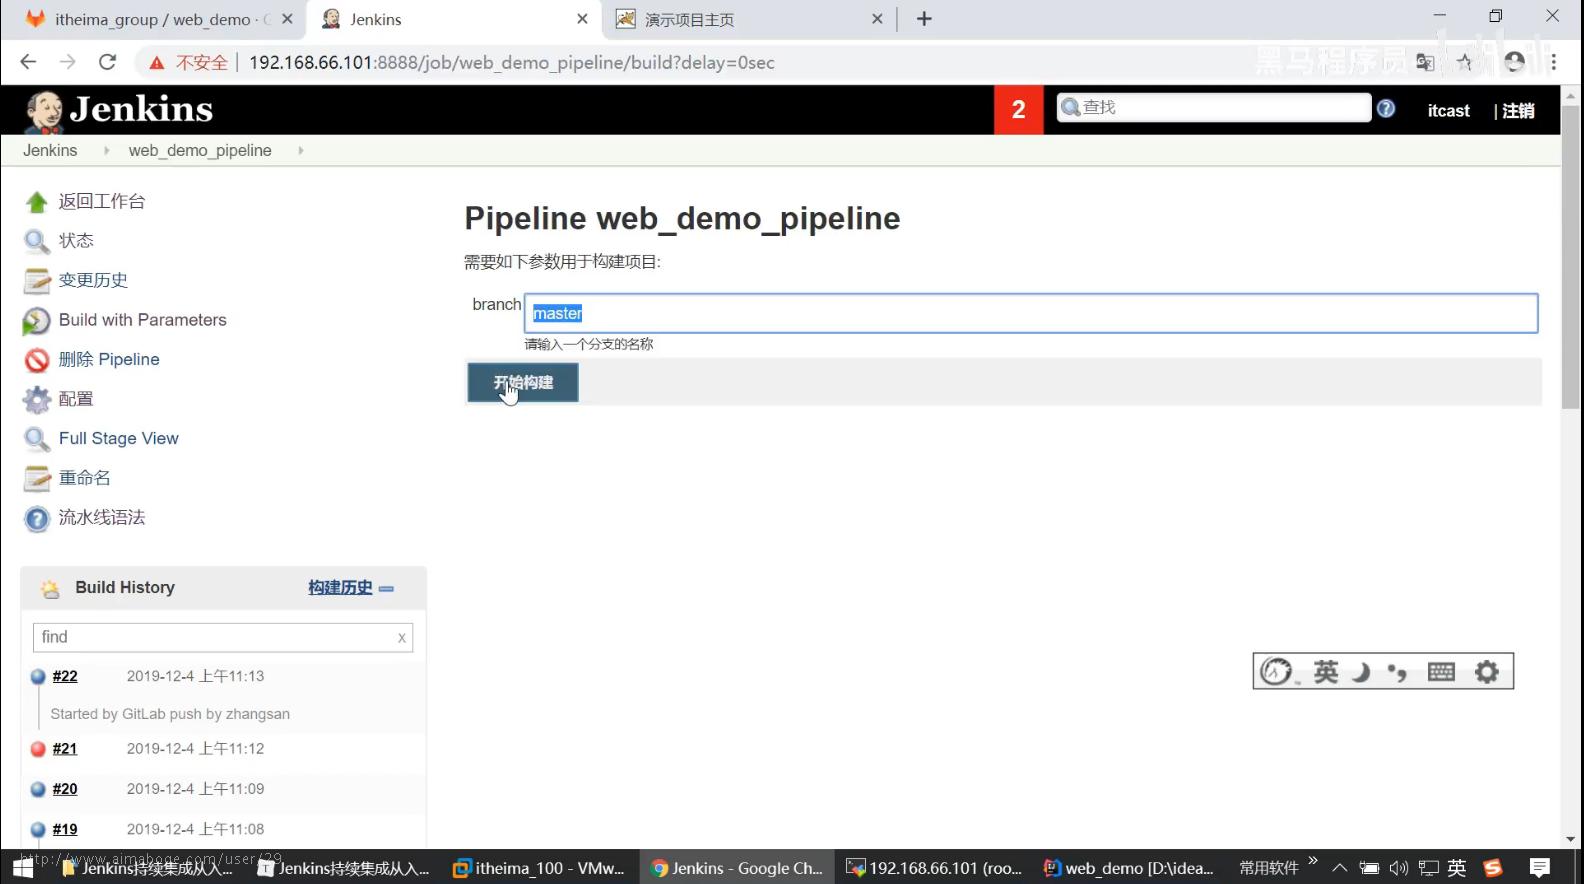Screen dimensions: 1584x884
Task: Open the 流水线语法 sidebar link
Action: click(102, 518)
